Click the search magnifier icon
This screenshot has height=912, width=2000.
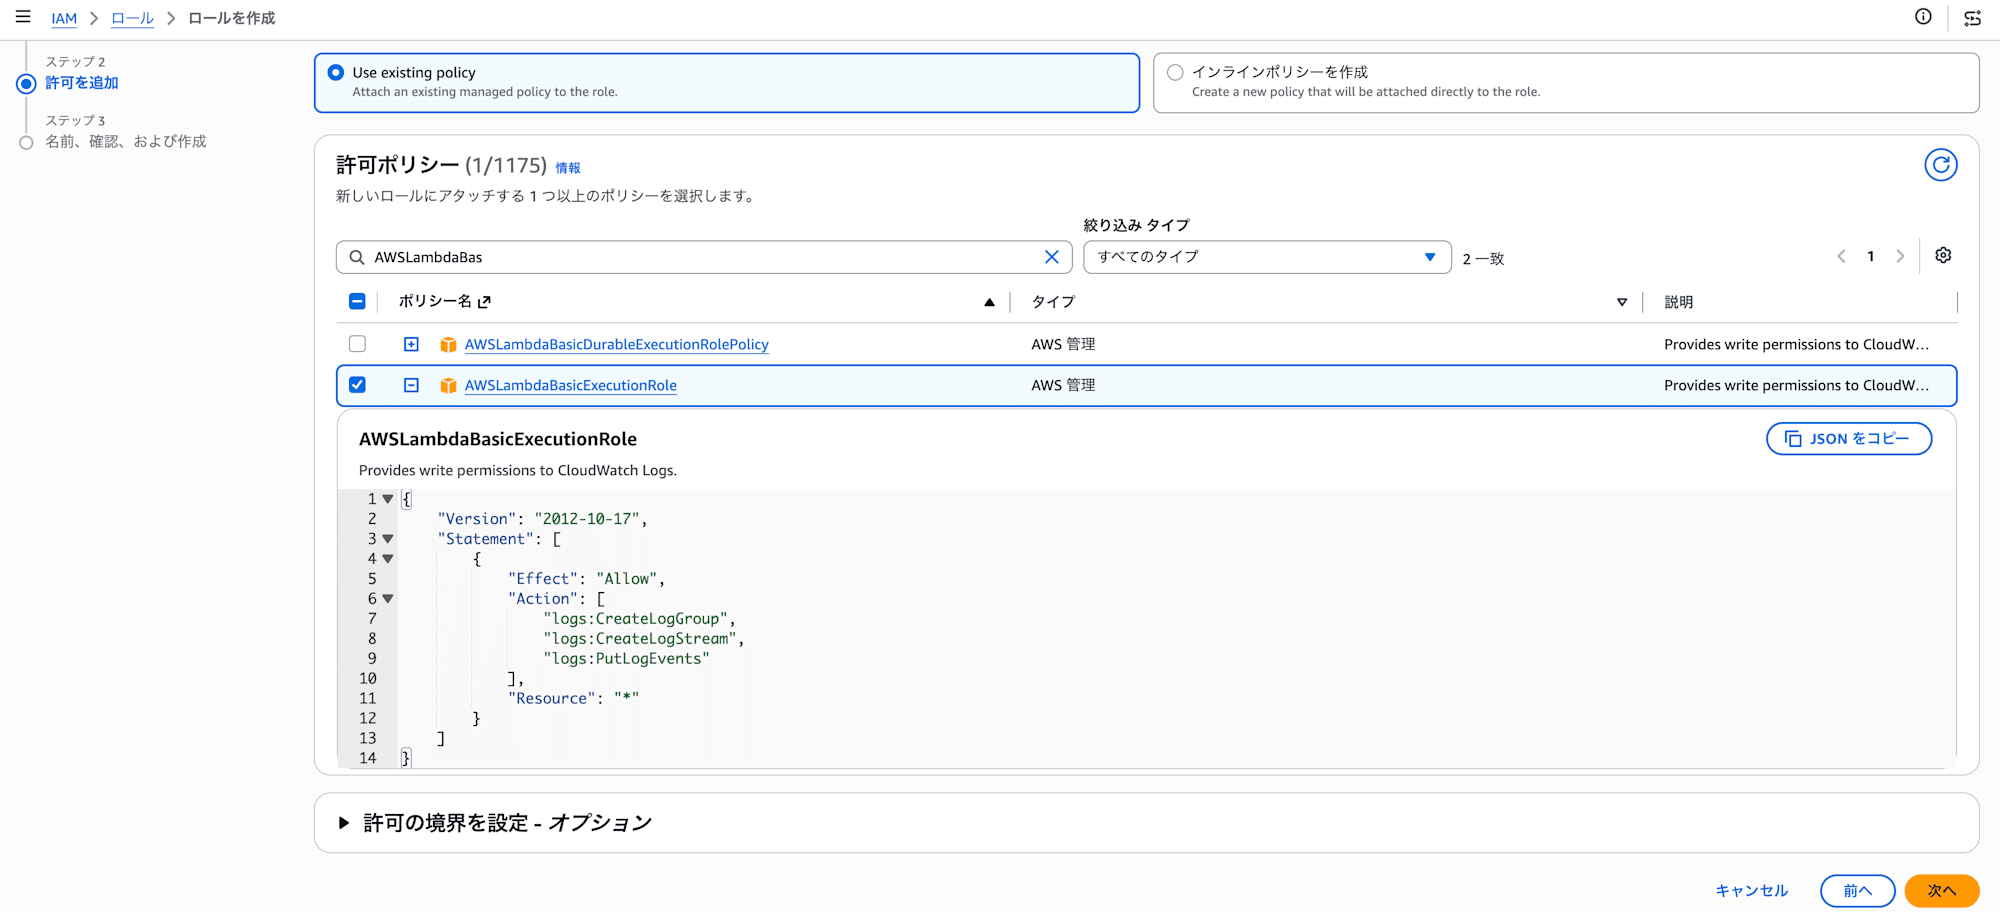pos(357,257)
